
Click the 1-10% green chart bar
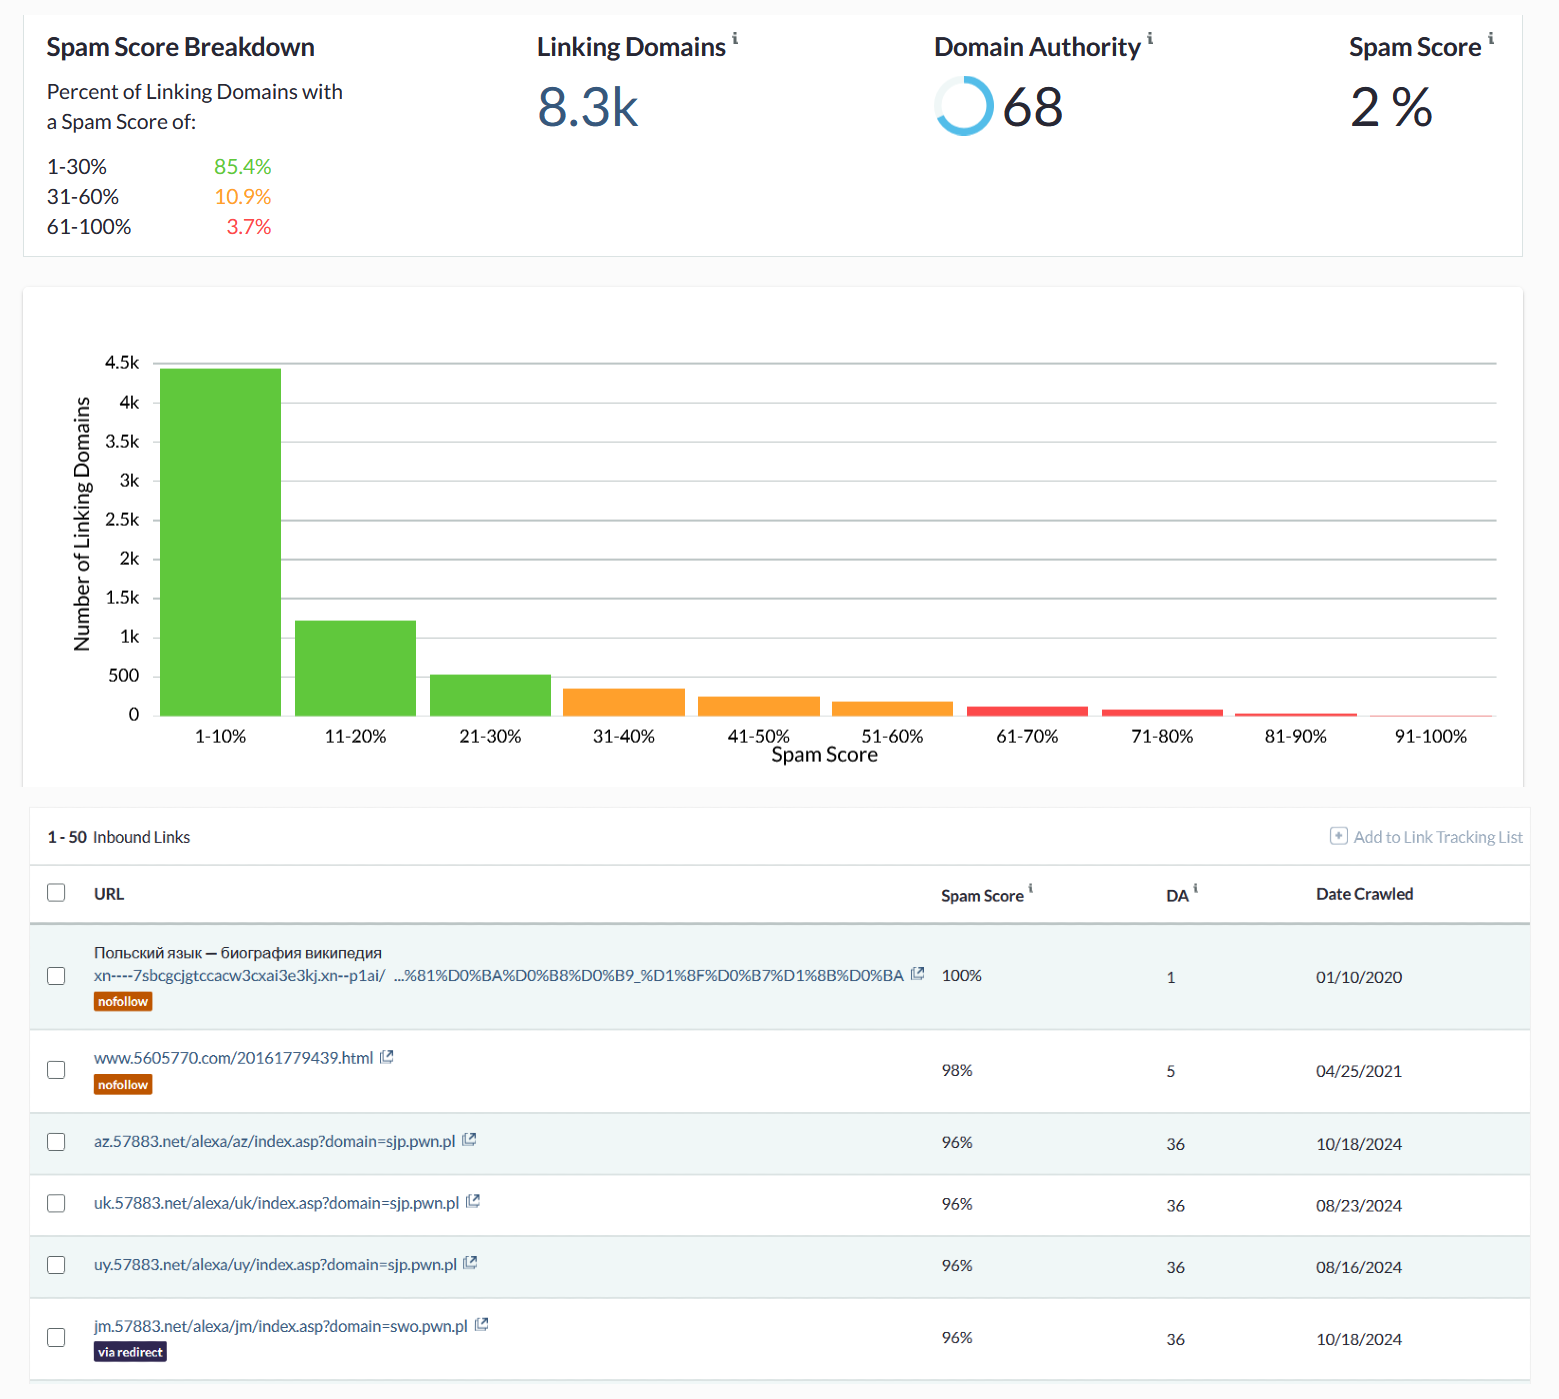point(220,542)
